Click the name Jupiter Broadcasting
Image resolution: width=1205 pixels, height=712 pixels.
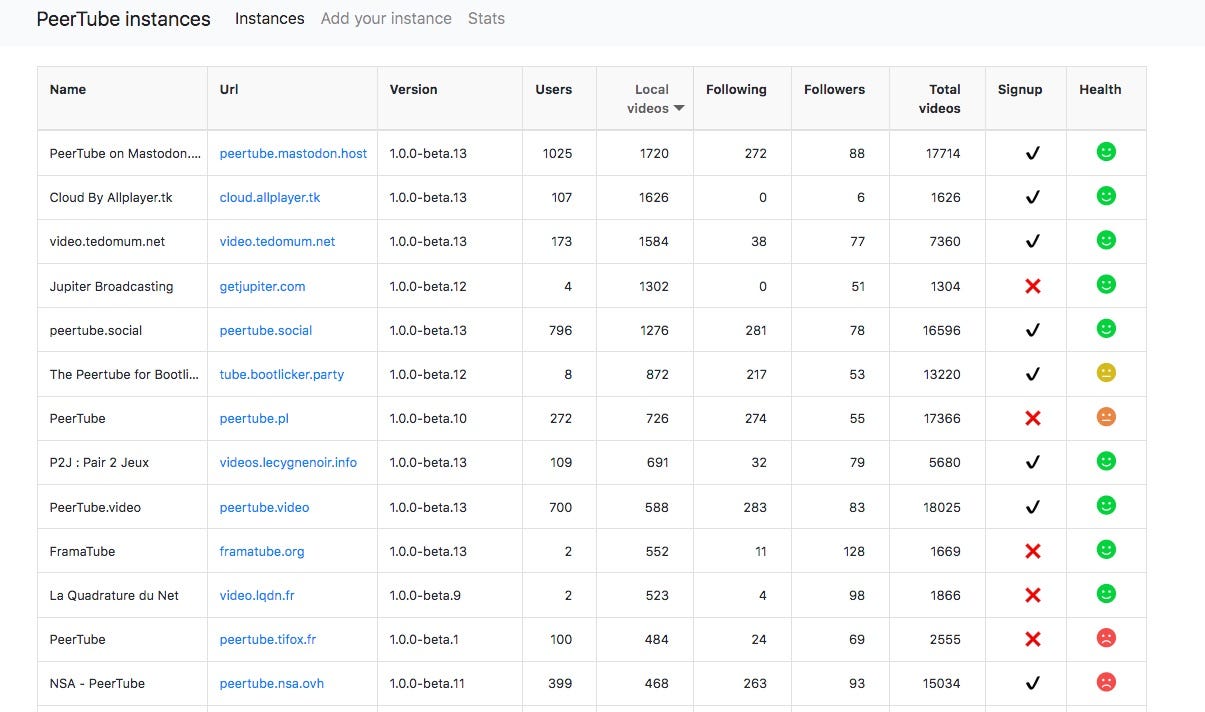(111, 286)
